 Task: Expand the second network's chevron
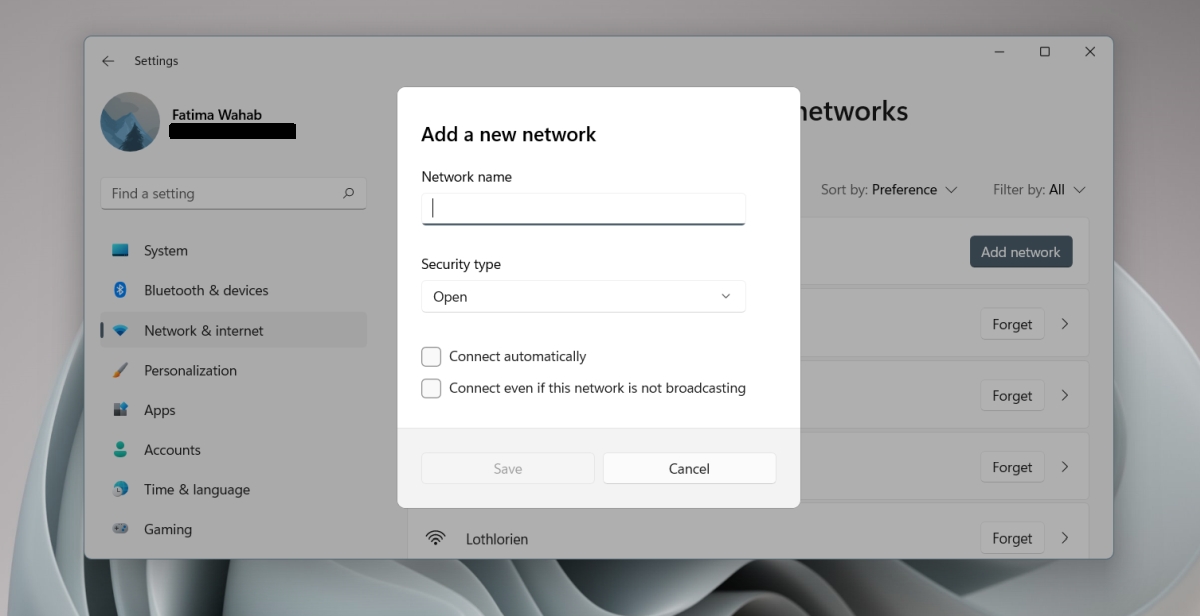[1065, 395]
